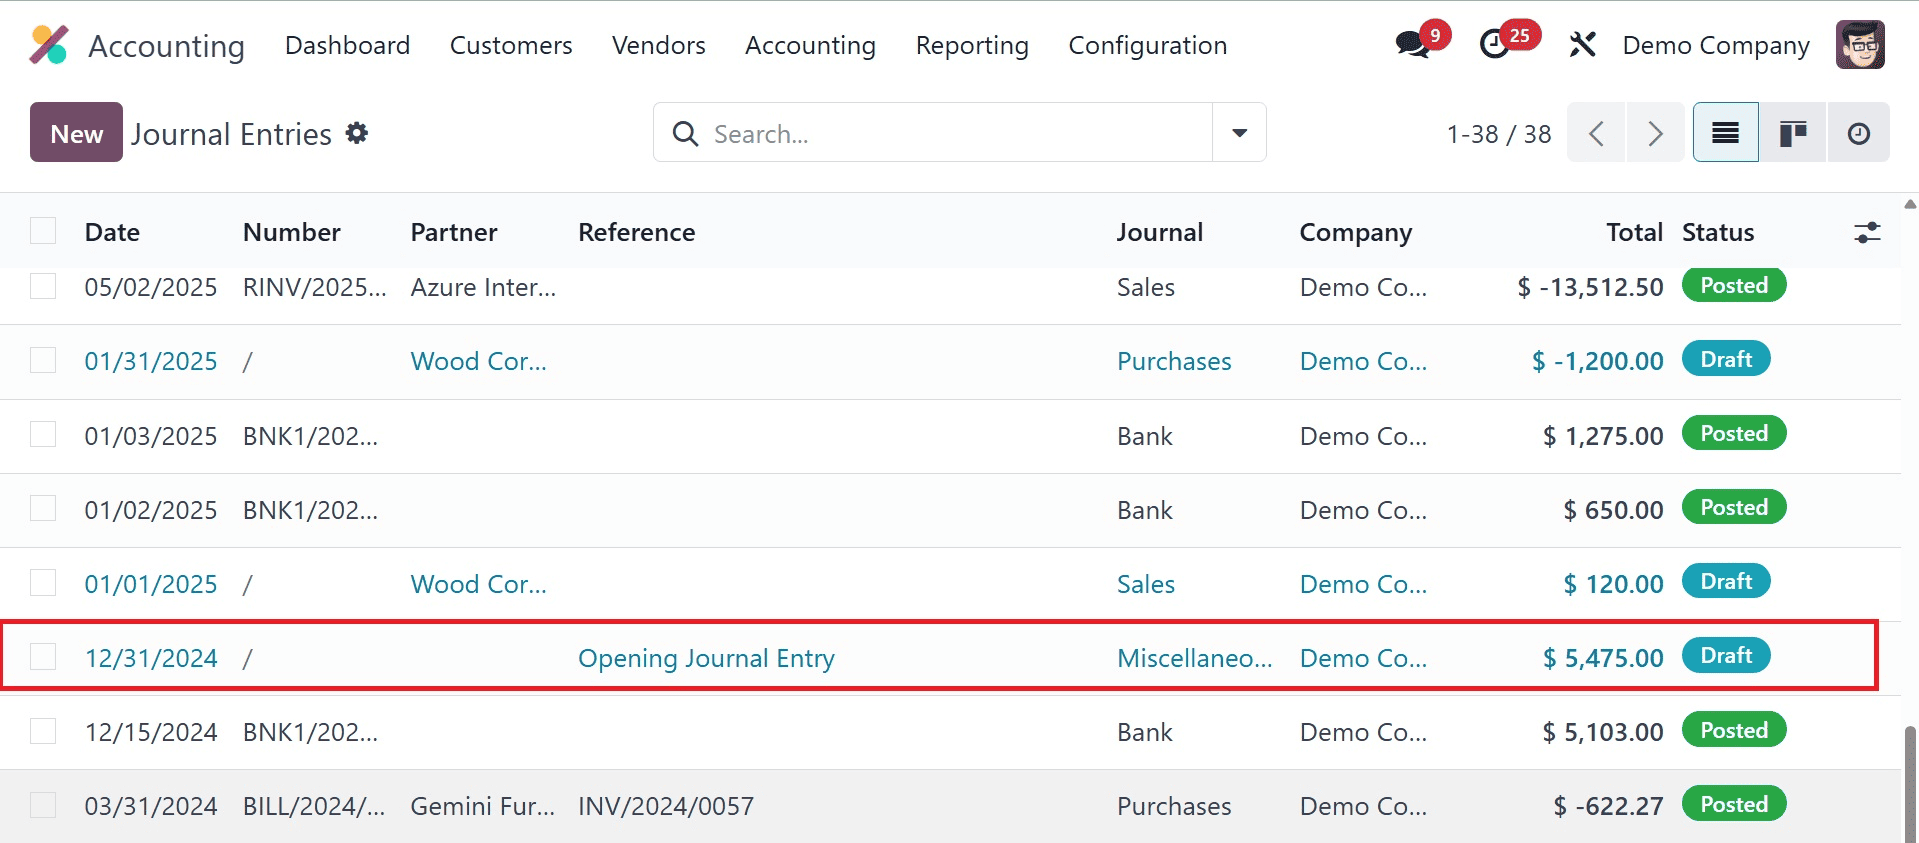The width and height of the screenshot is (1919, 843).
Task: Click Azure Inter... partner cell
Action: pos(483,287)
